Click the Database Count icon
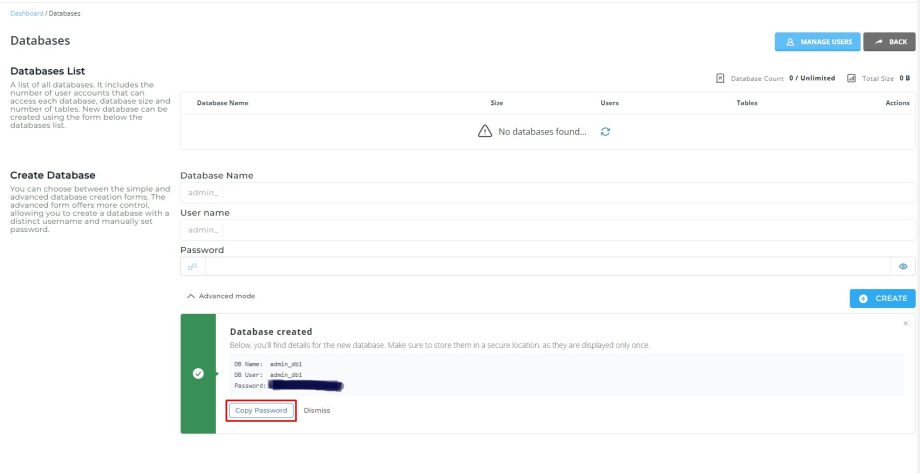920x473 pixels. click(721, 78)
